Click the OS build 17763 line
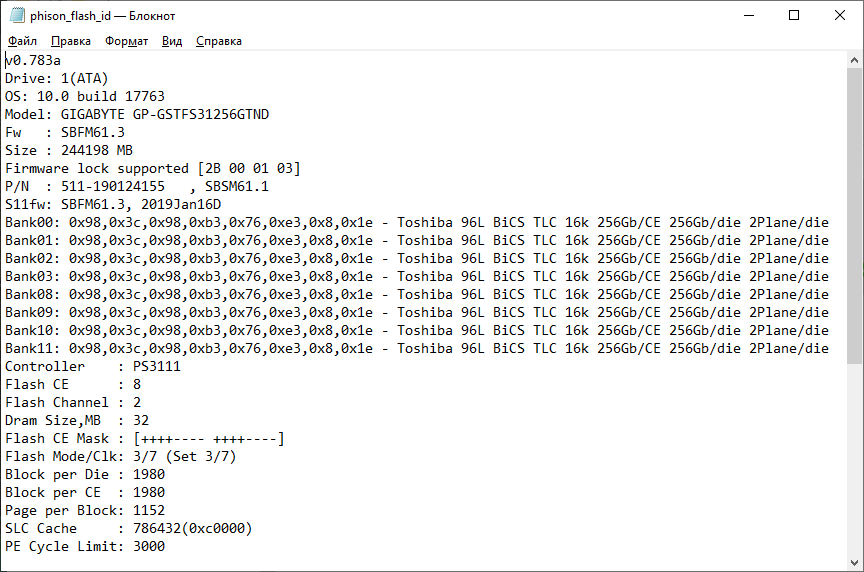Viewport: 864px width, 572px height. [85, 96]
